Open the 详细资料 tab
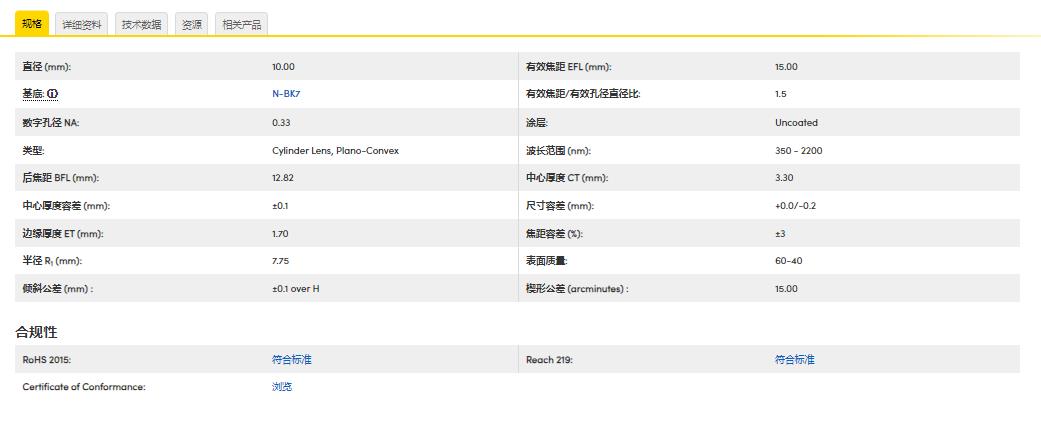Image resolution: width=1041 pixels, height=428 pixels. coord(82,25)
